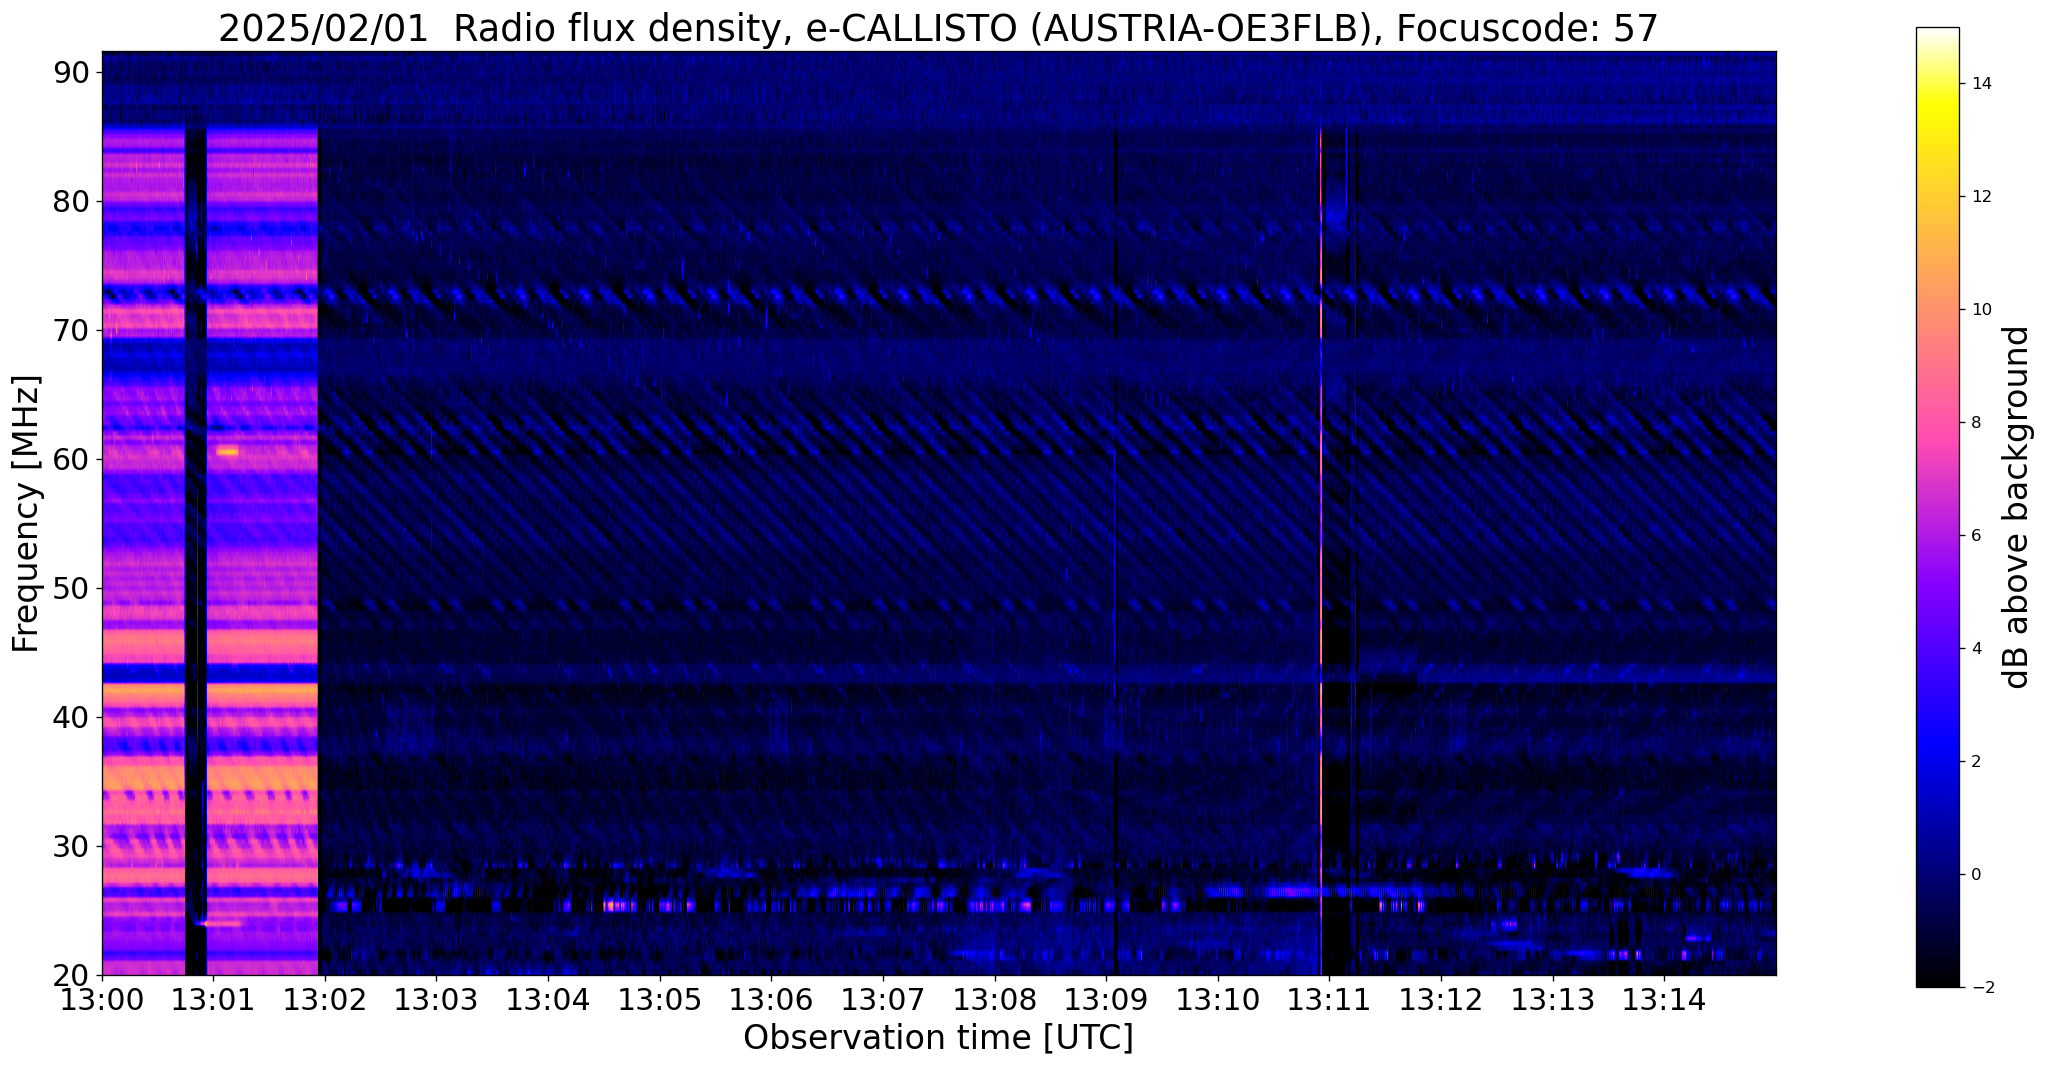Click the 13:02 time tick label
Image resolution: width=2047 pixels, height=1067 pixels.
tap(324, 1000)
